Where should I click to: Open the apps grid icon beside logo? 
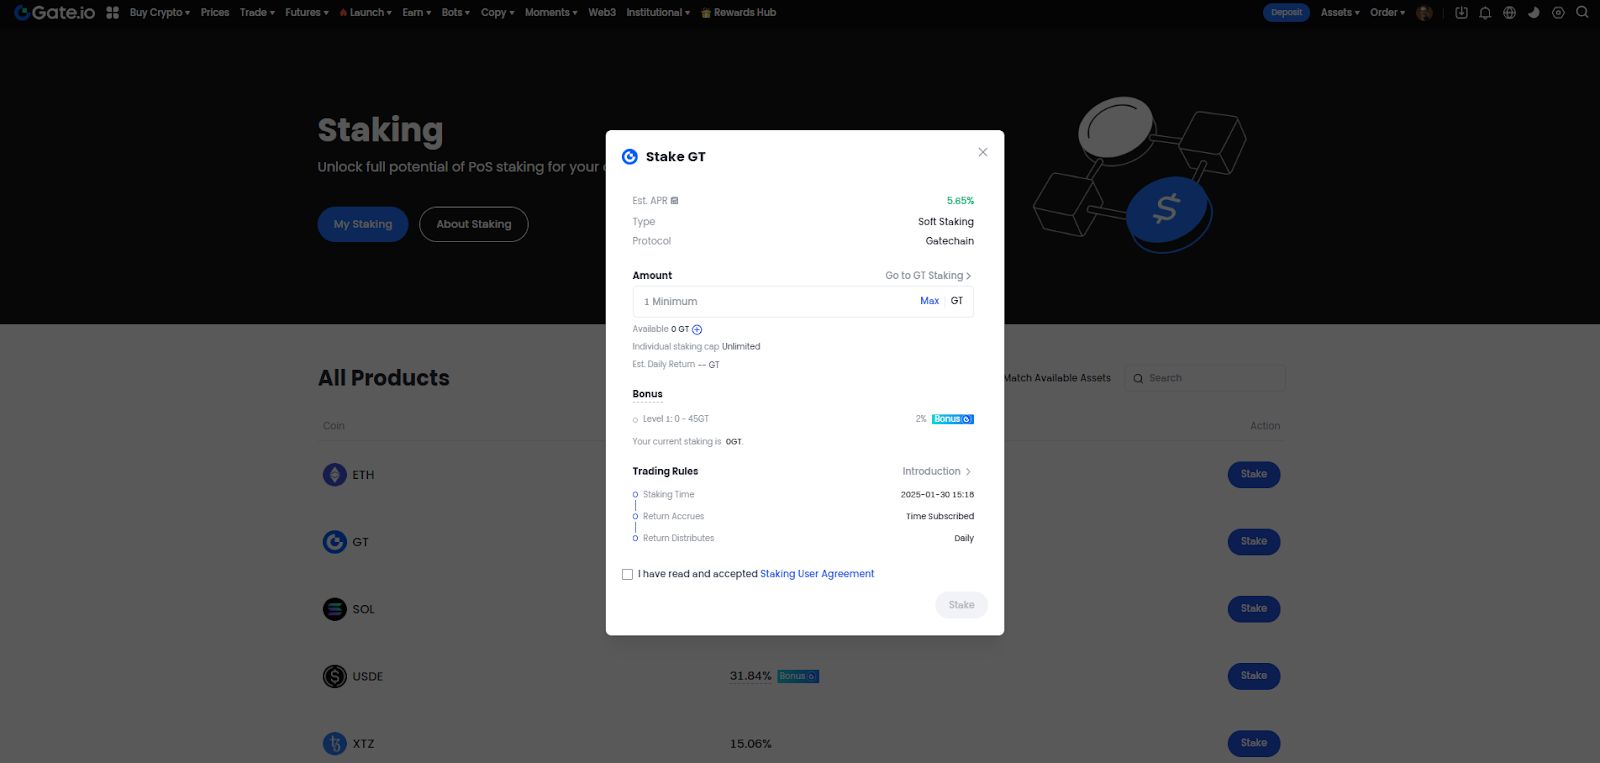point(113,13)
